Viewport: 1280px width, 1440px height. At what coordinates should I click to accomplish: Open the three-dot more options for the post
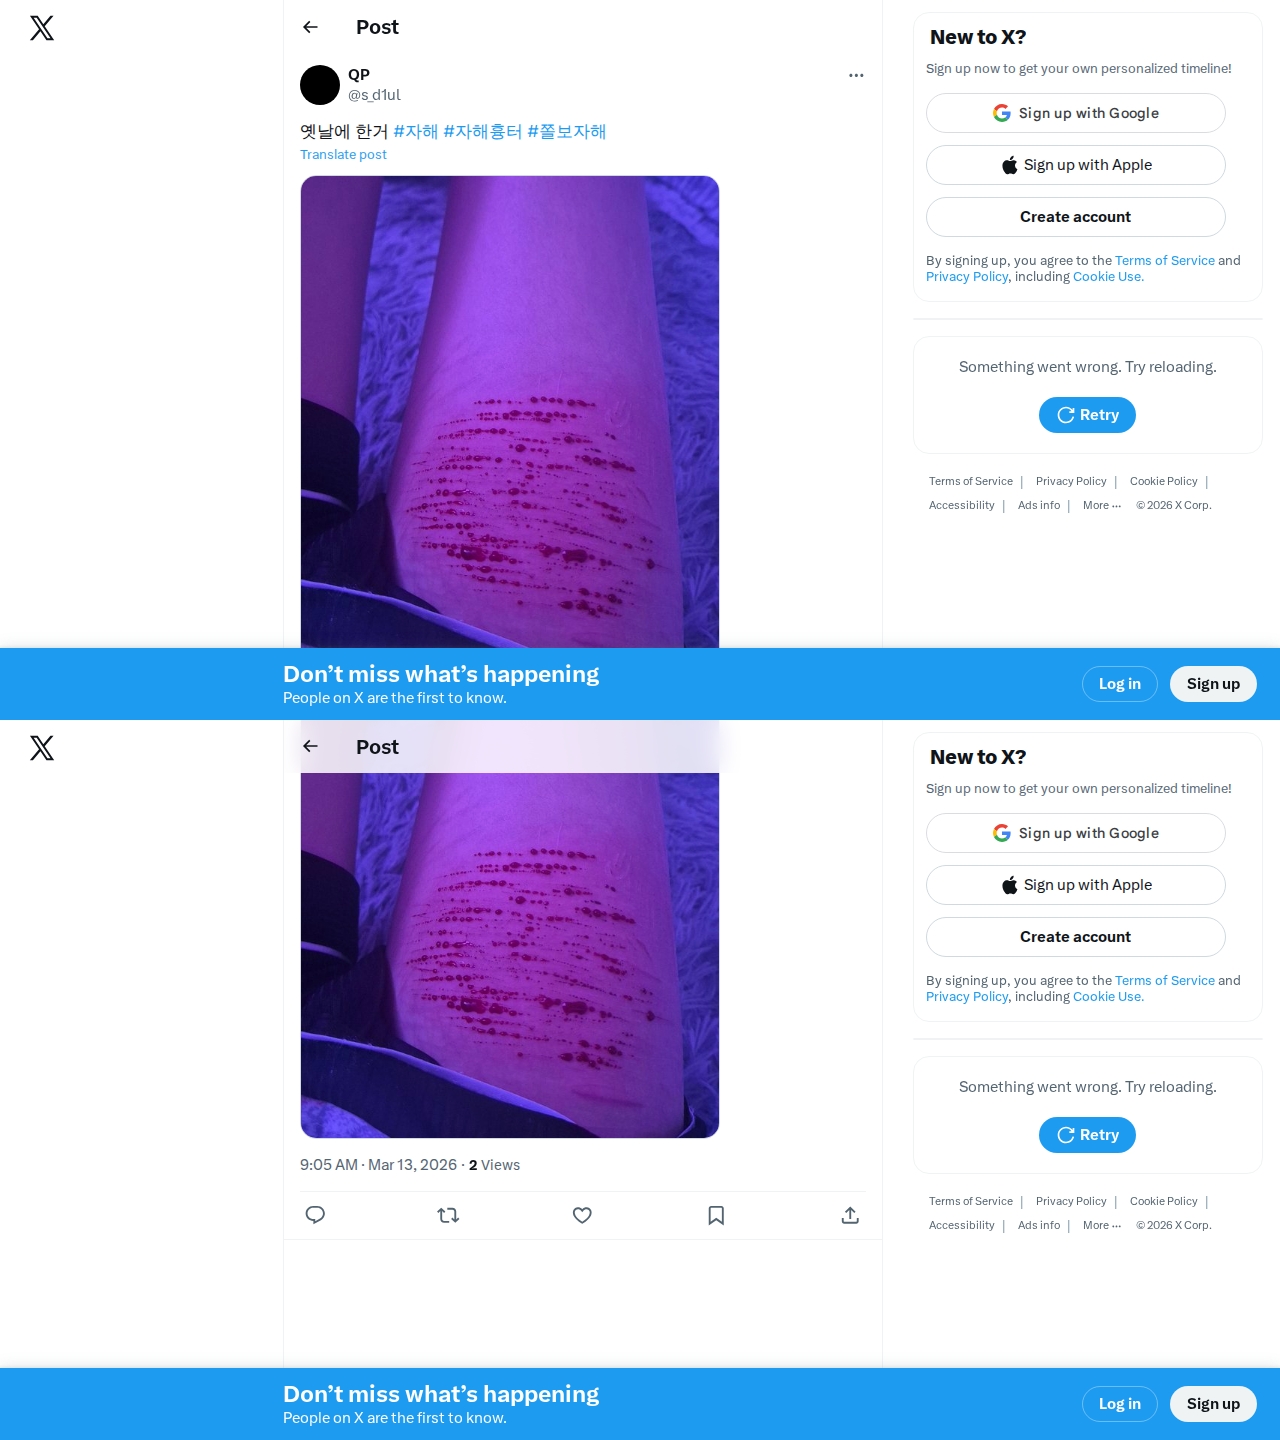point(856,75)
